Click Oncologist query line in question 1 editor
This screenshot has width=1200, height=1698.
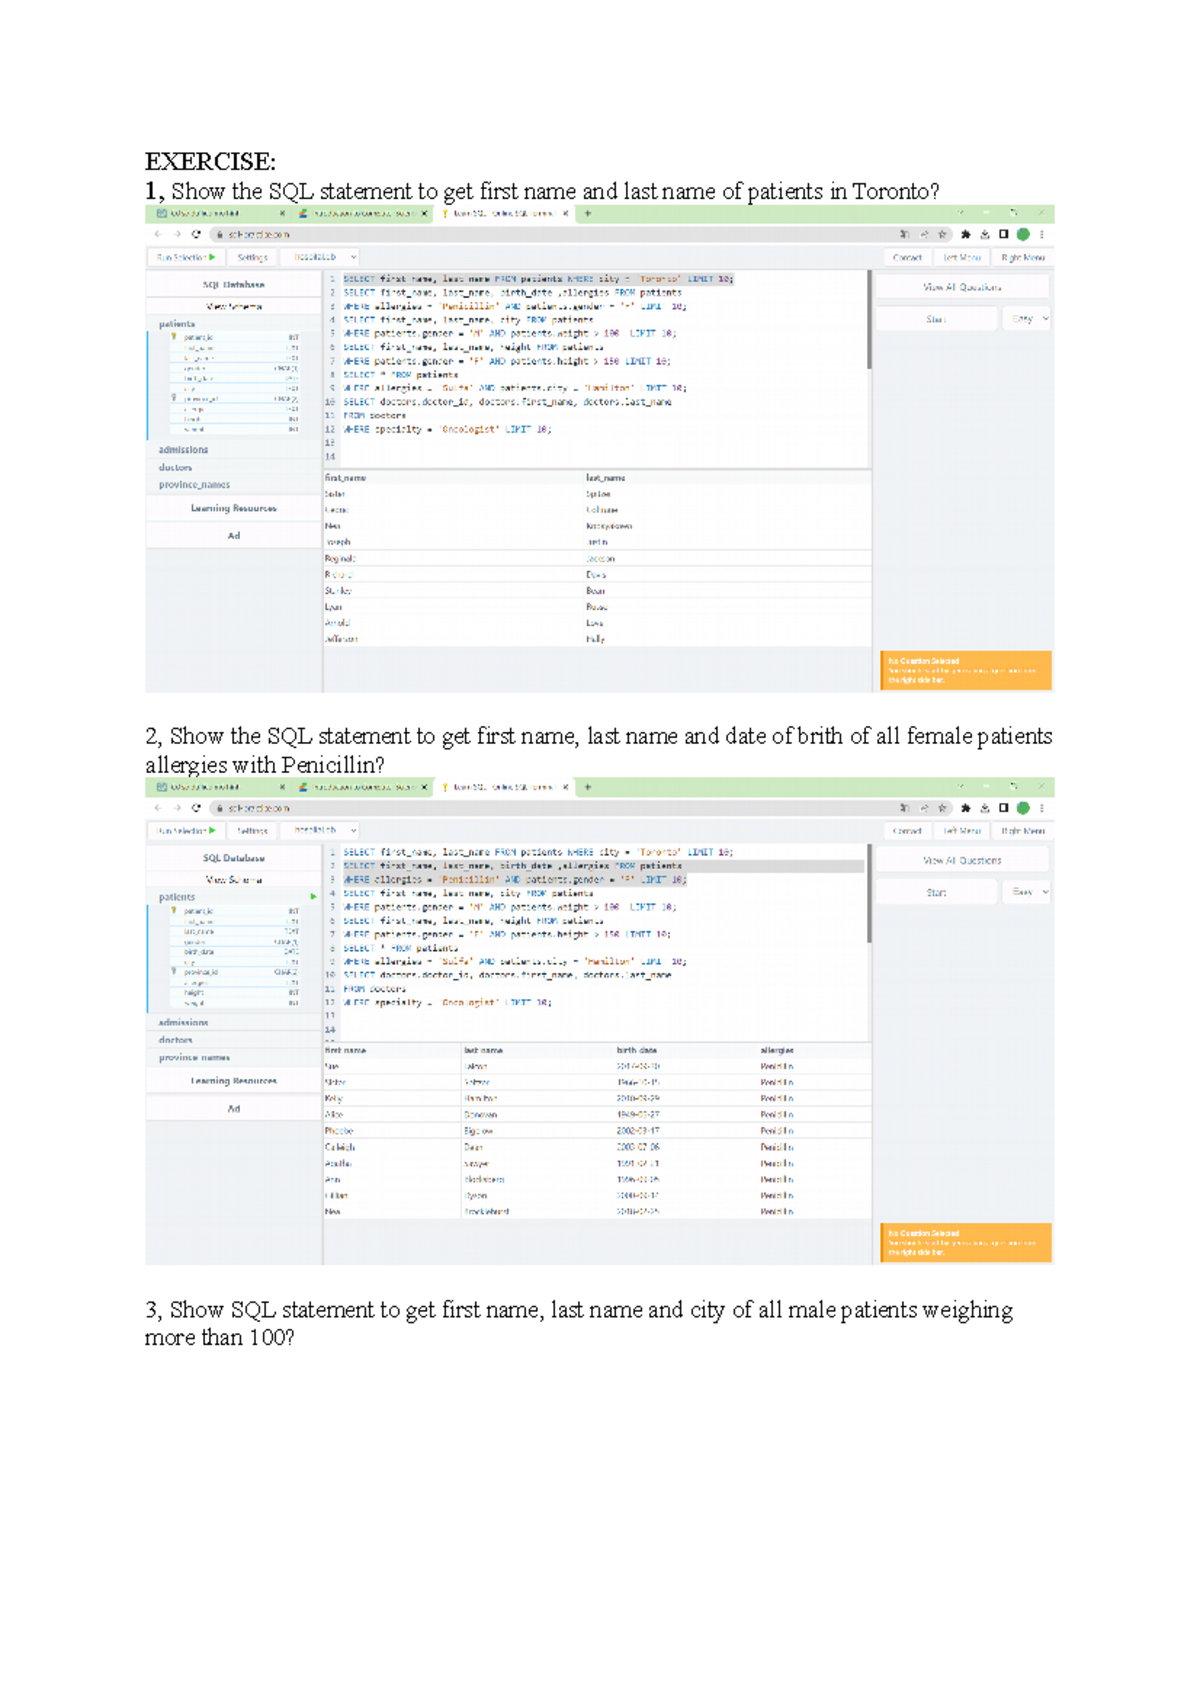click(447, 429)
